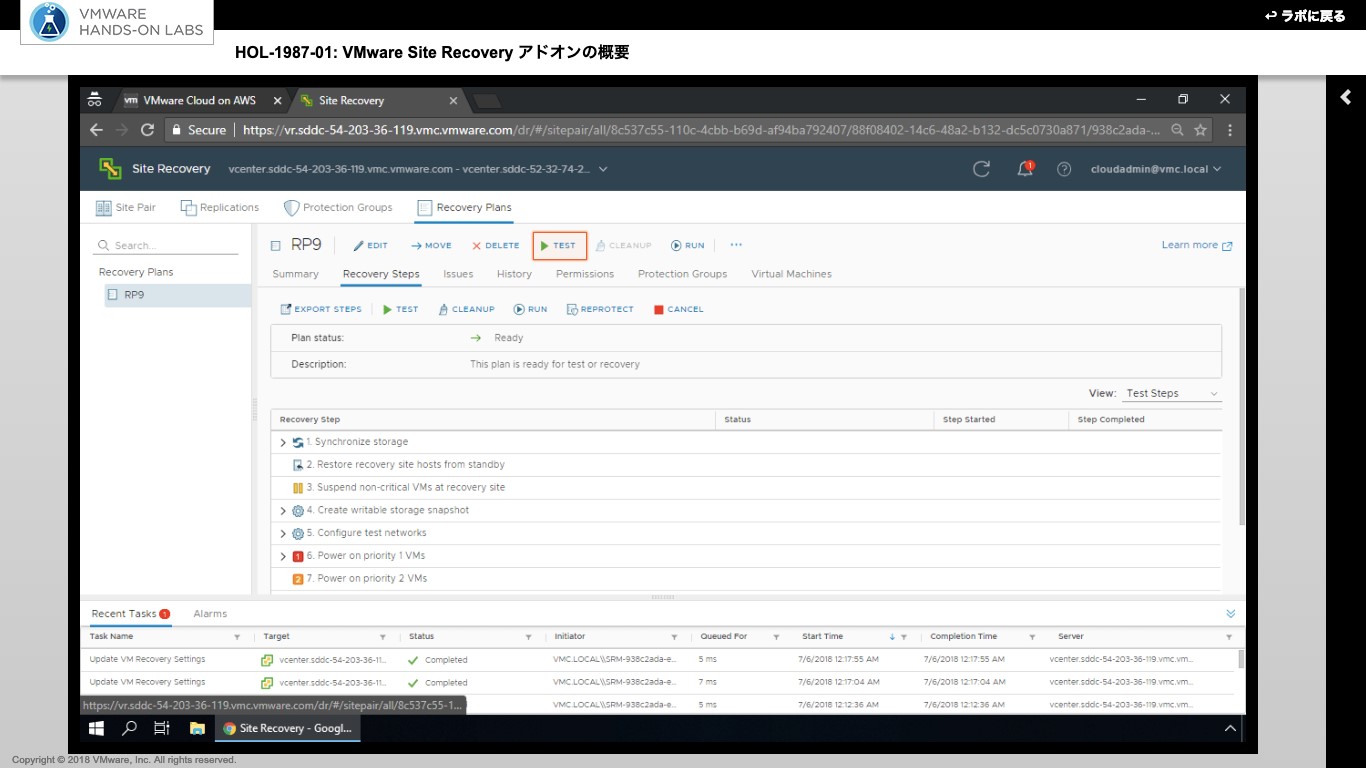Image resolution: width=1366 pixels, height=768 pixels.
Task: Expand Power on priority 1 VMs step
Action: point(283,557)
